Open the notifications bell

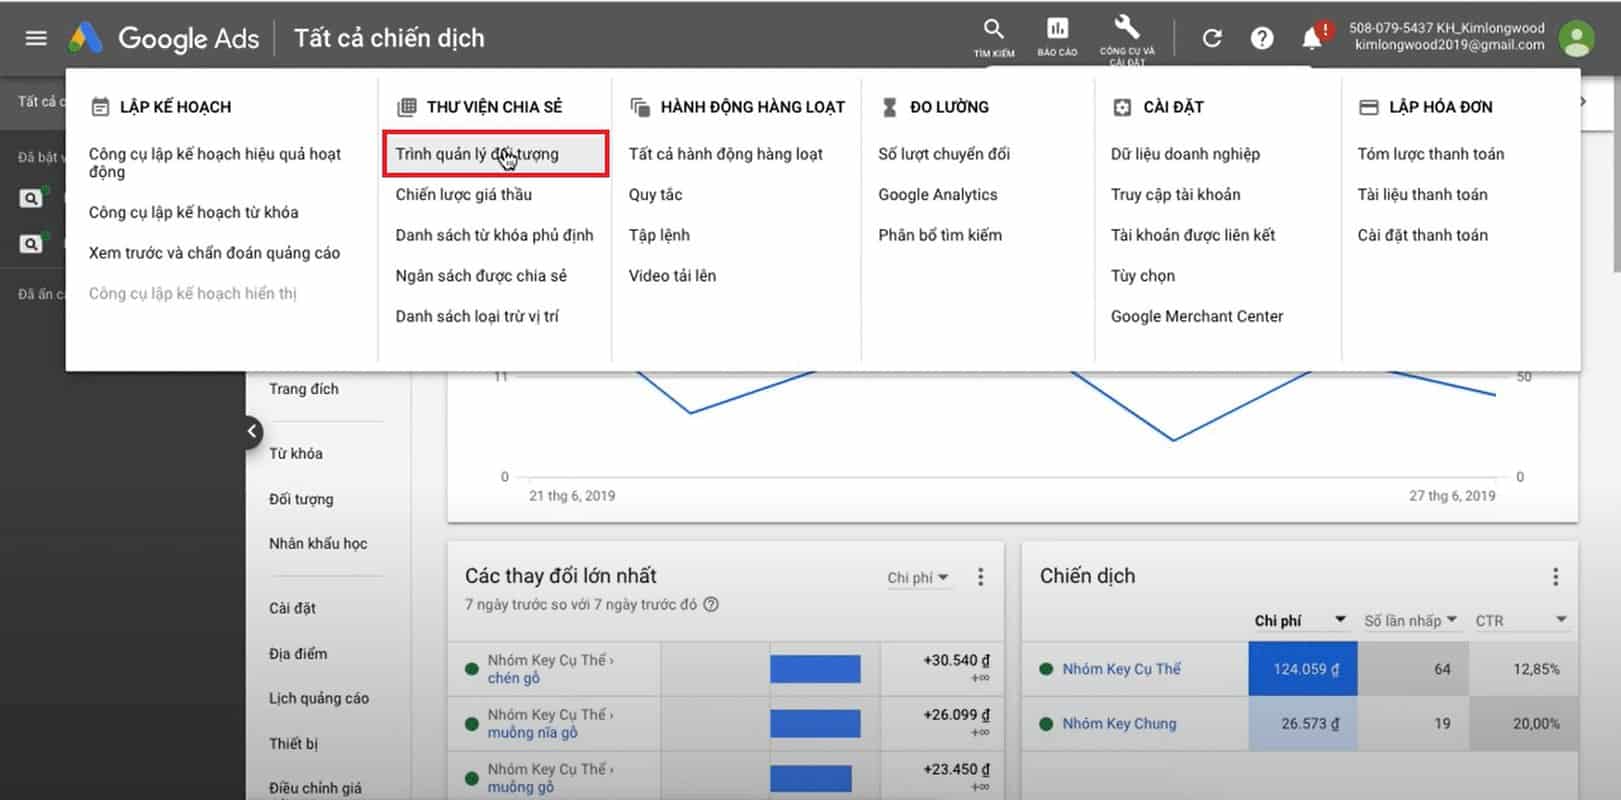[x=1313, y=38]
